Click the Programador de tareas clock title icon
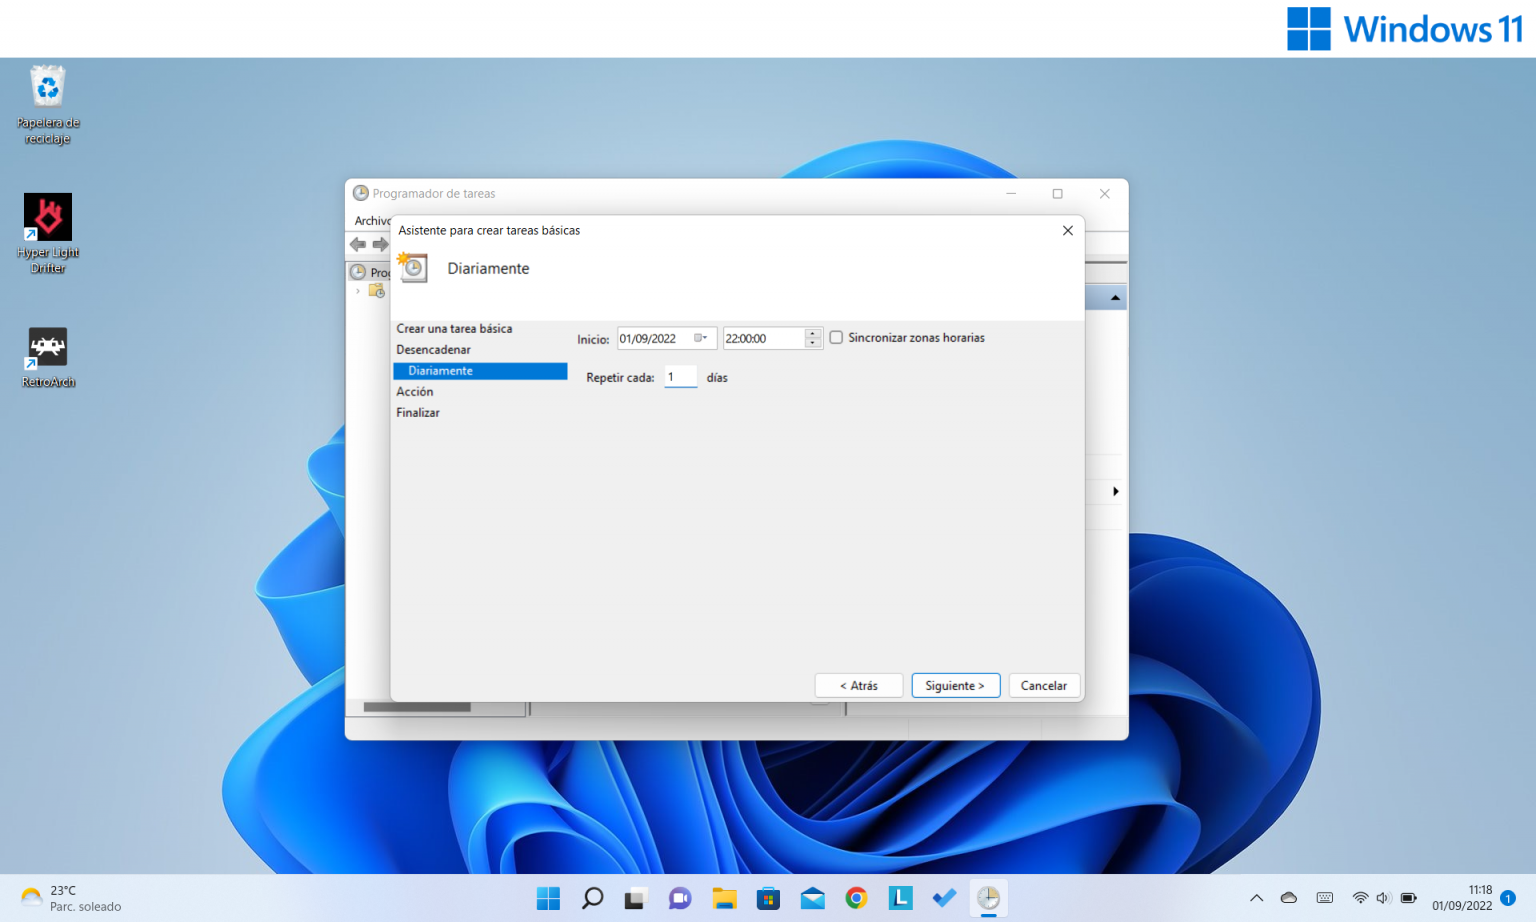Image resolution: width=1536 pixels, height=922 pixels. (361, 193)
